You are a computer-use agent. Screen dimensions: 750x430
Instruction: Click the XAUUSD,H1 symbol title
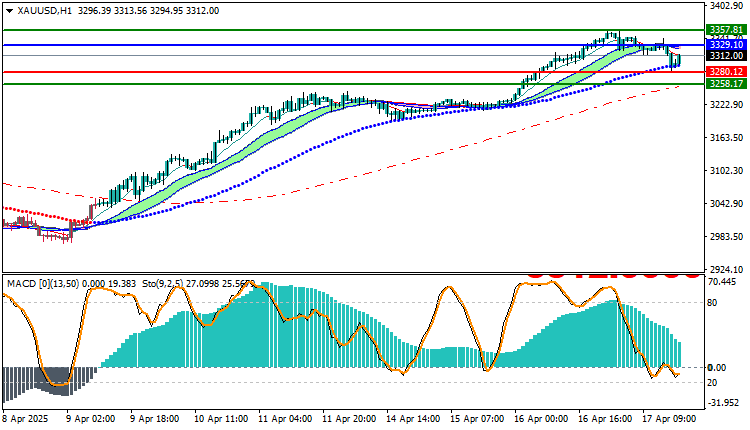44,11
